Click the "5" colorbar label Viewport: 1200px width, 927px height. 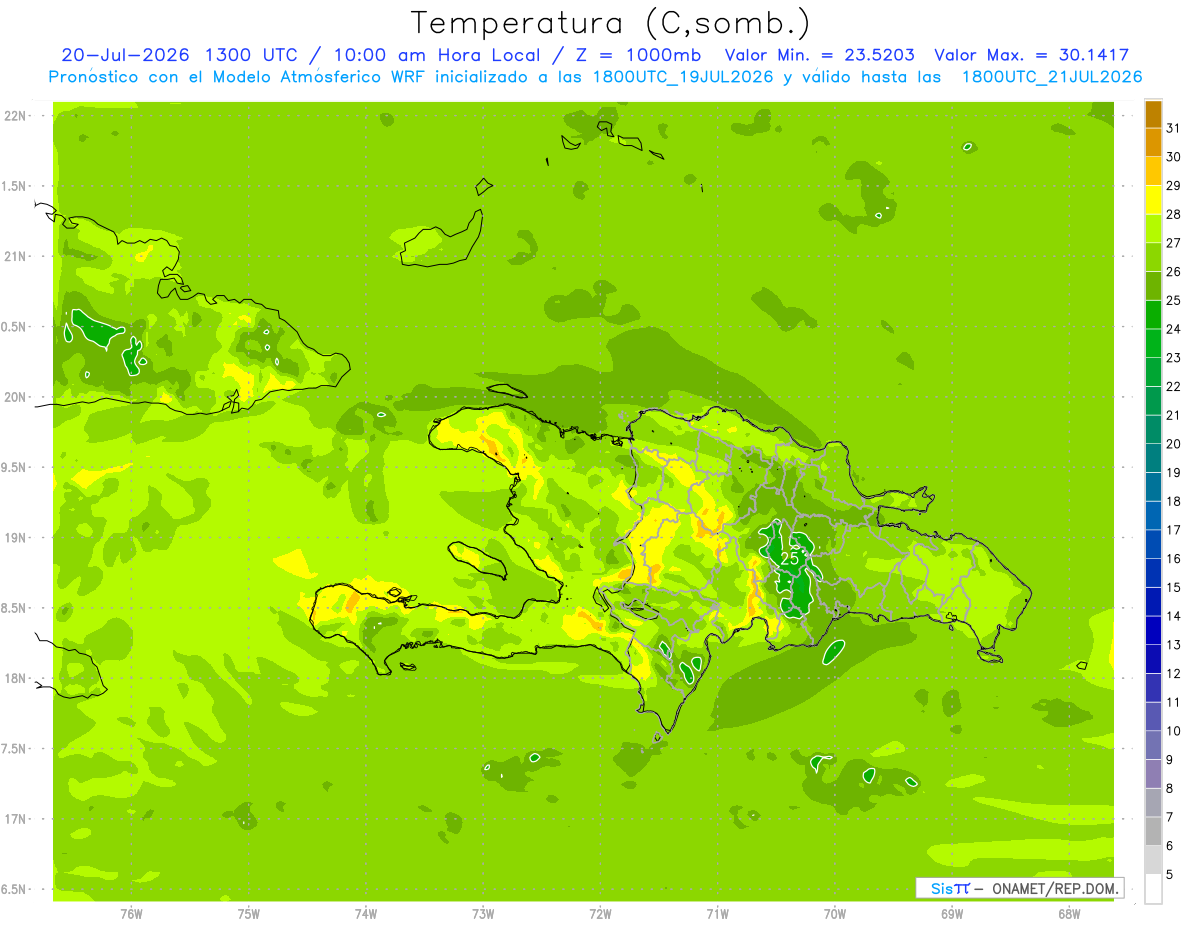(x=1170, y=874)
